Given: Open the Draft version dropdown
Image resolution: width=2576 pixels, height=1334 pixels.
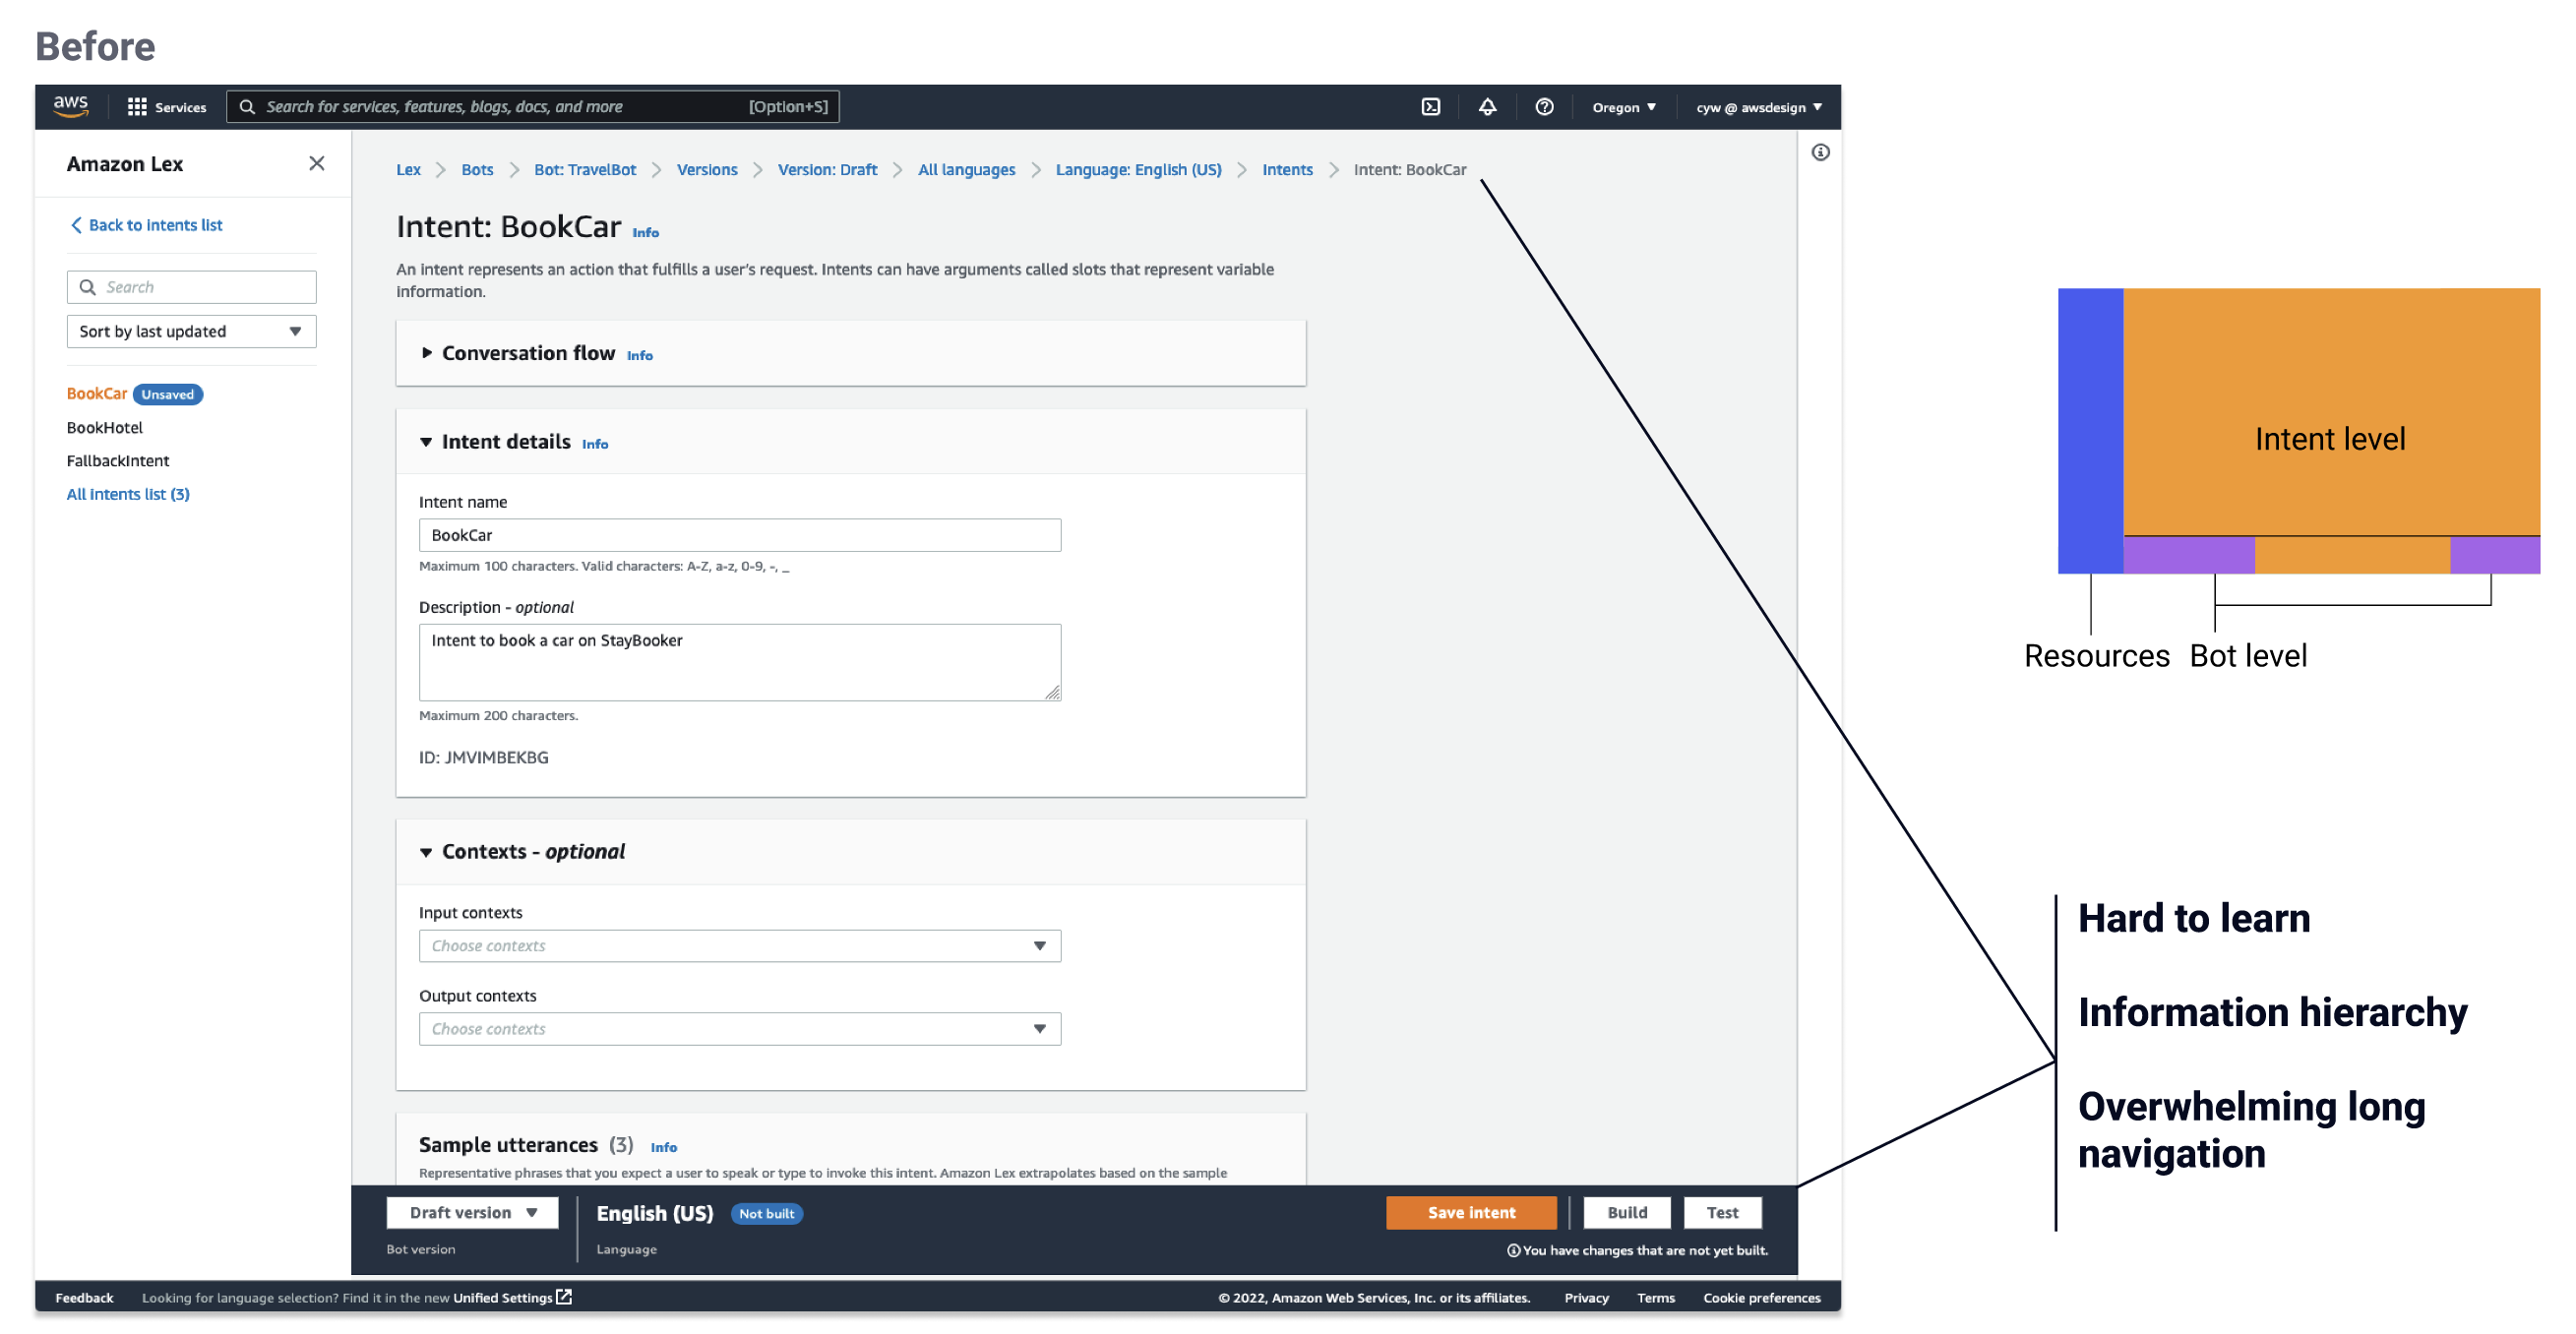Looking at the screenshot, I should click(x=472, y=1212).
